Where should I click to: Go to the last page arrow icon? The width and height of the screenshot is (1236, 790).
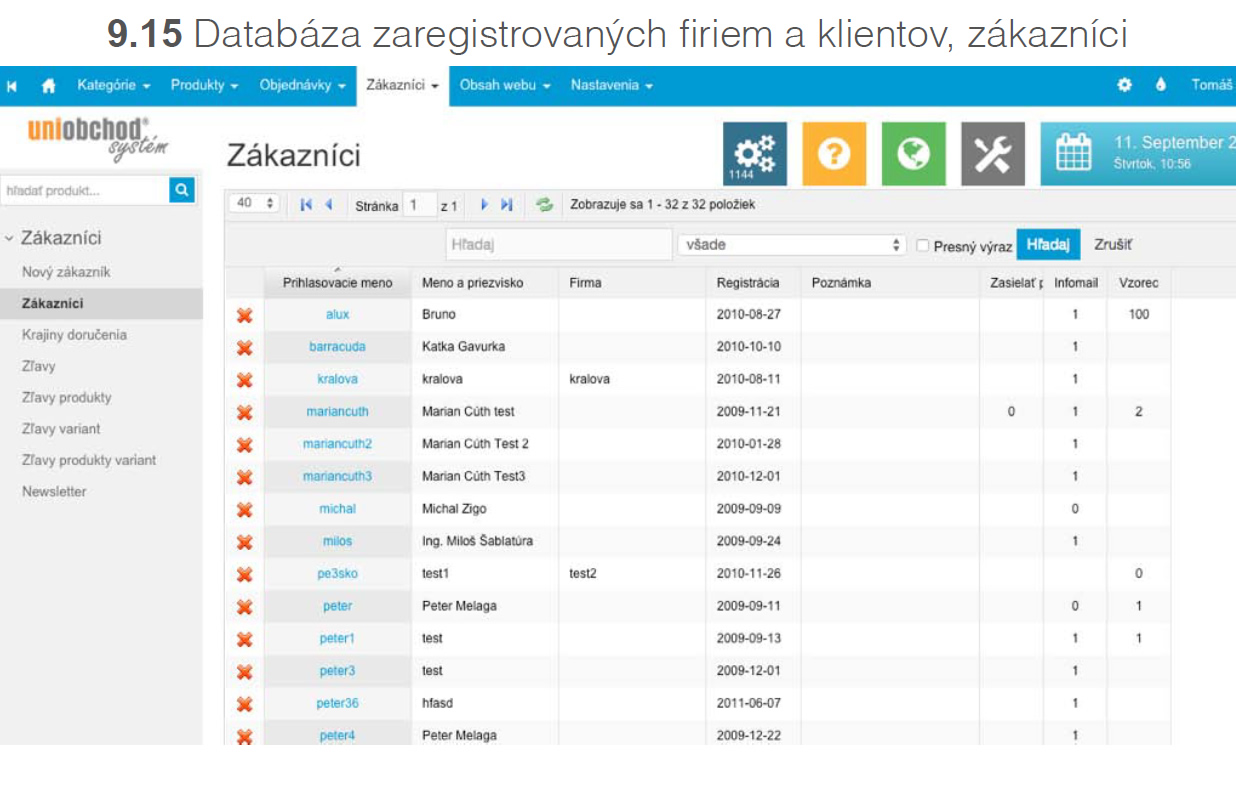507,204
